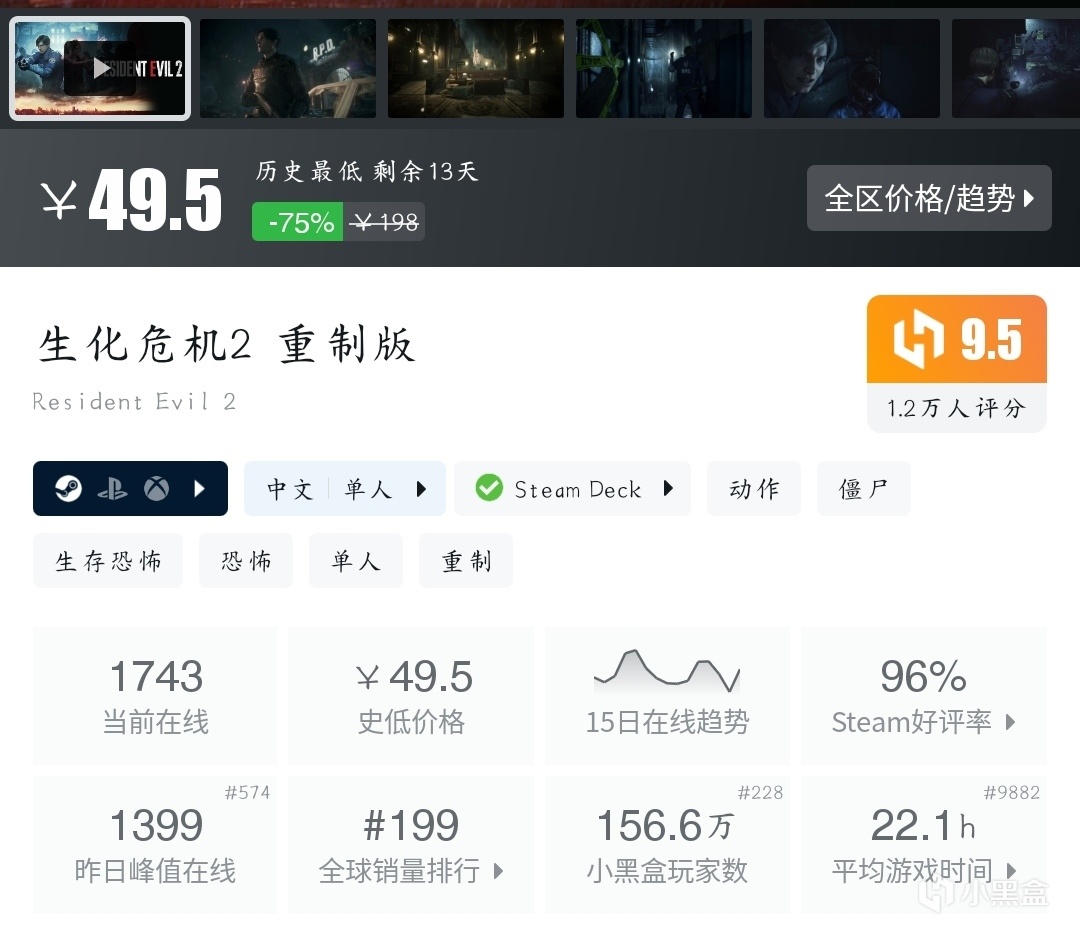This screenshot has height=936, width=1080.
Task: Play the Resident Evil 2 trailer video
Action: pyautogui.click(x=100, y=68)
